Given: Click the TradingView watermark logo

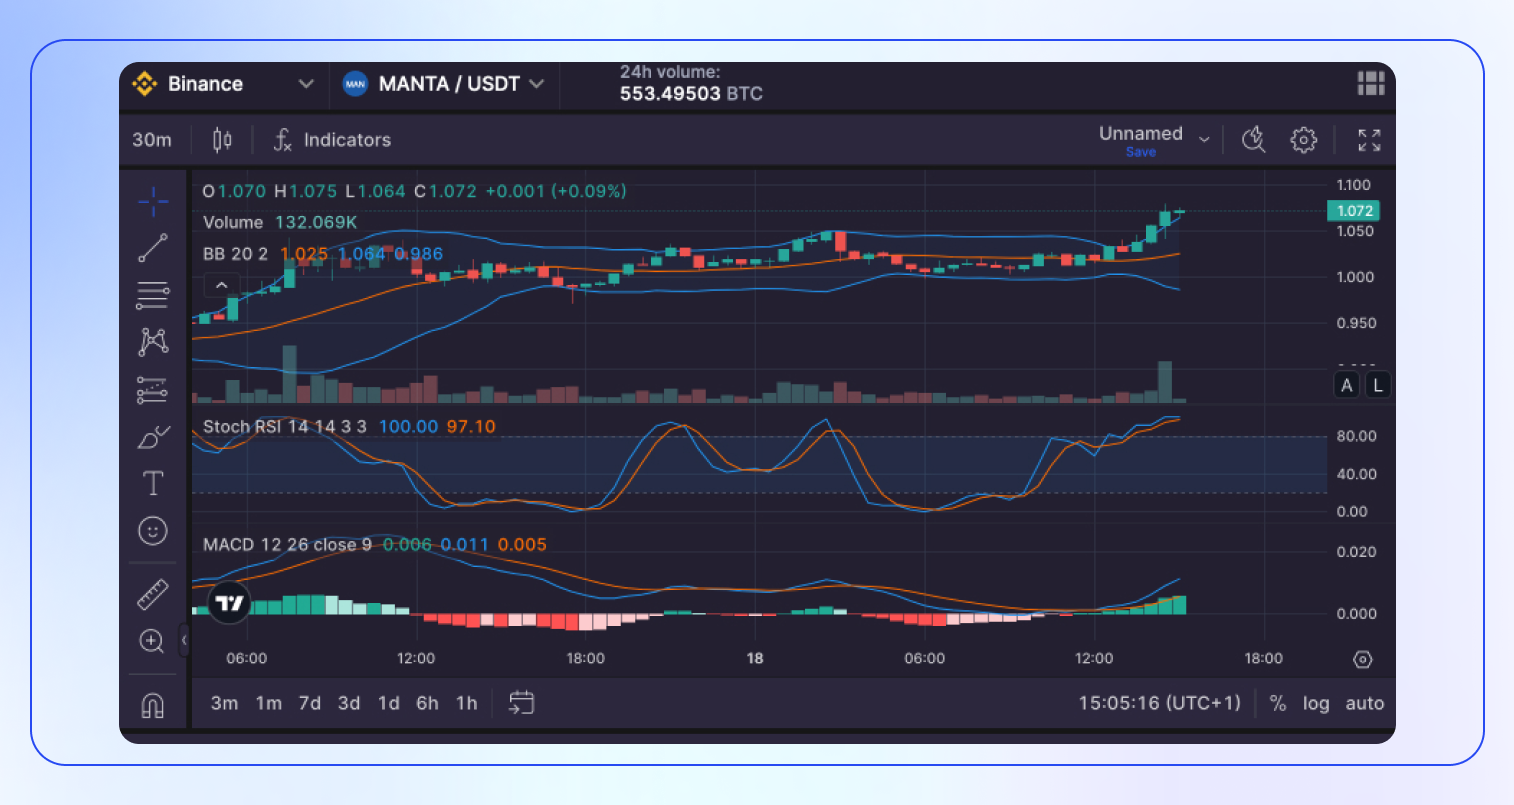Looking at the screenshot, I should coord(229,604).
